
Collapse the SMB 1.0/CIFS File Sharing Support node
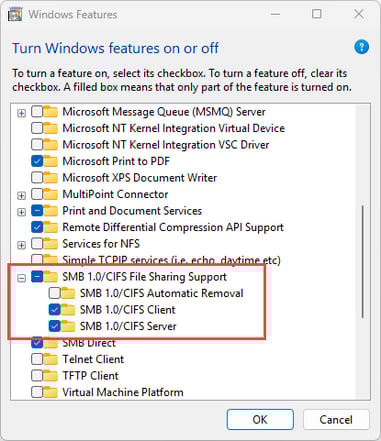pyautogui.click(x=21, y=278)
